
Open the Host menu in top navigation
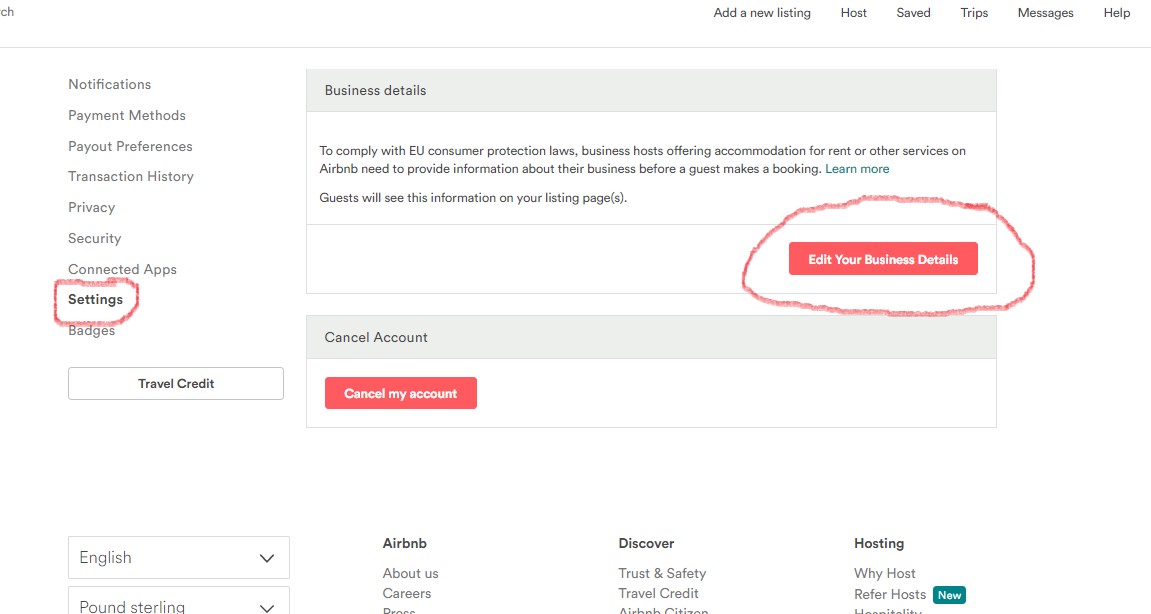click(854, 13)
